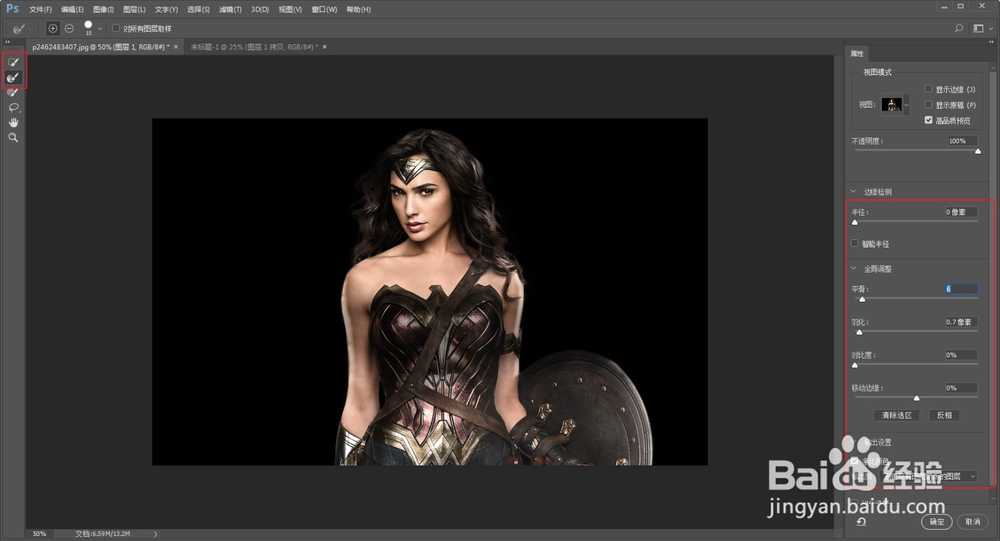Open the 视图(V) menu

(290, 10)
